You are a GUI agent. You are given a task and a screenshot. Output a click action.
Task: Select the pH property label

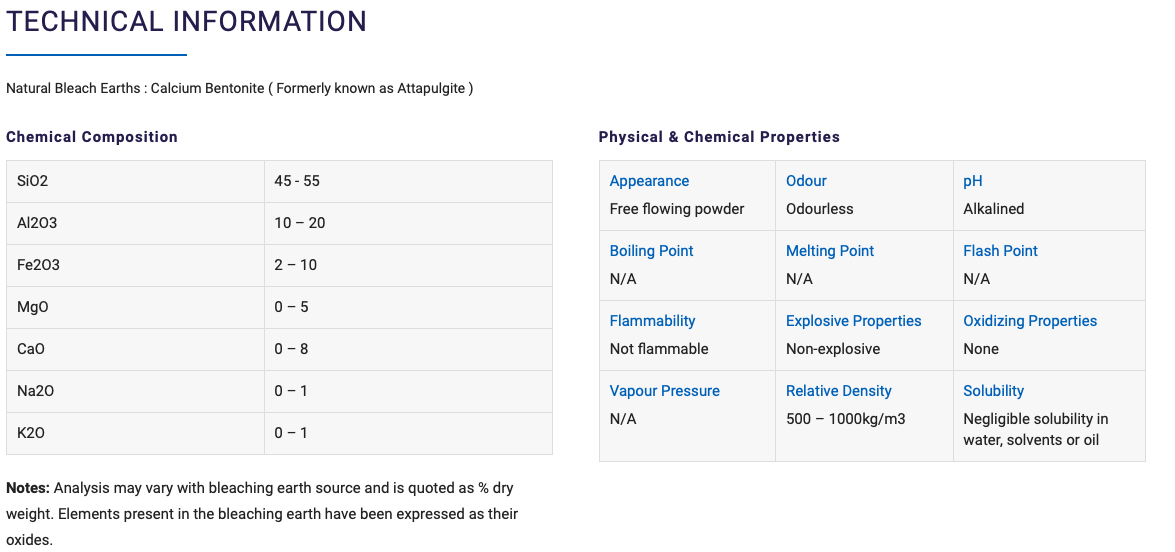(973, 181)
